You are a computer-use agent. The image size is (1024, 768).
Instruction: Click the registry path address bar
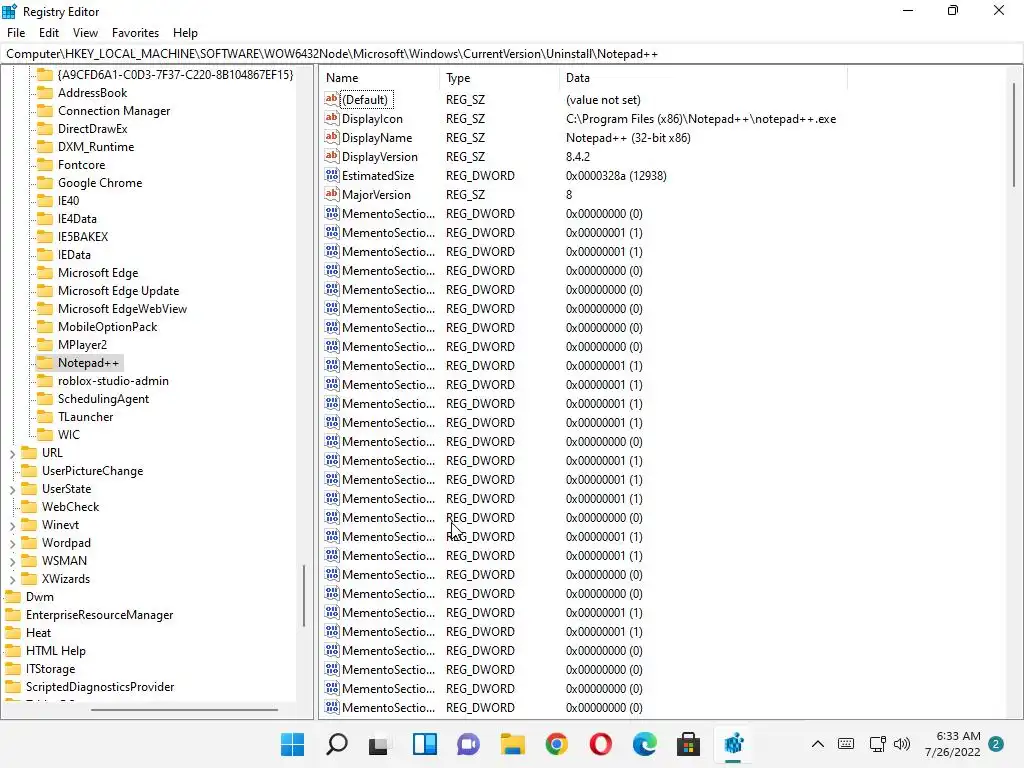click(511, 54)
